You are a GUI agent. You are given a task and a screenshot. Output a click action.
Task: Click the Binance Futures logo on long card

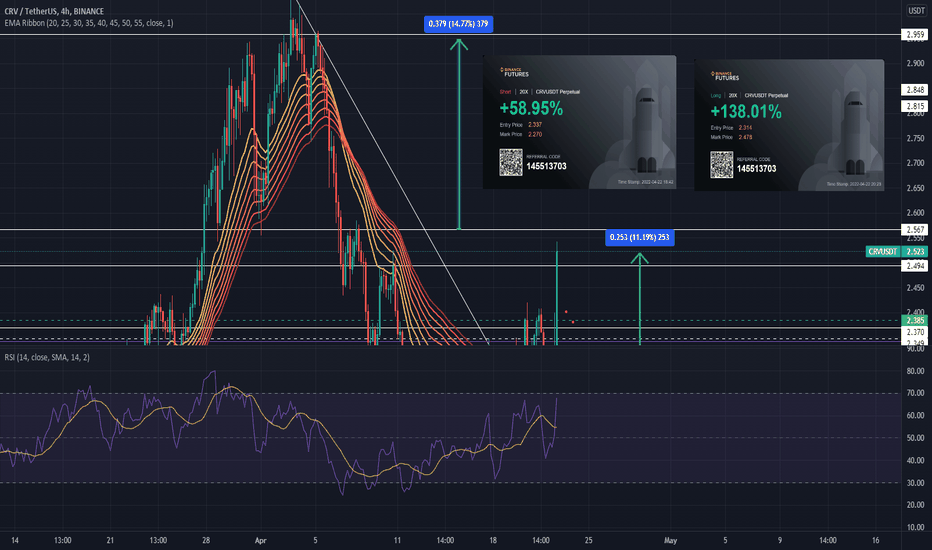pos(725,76)
